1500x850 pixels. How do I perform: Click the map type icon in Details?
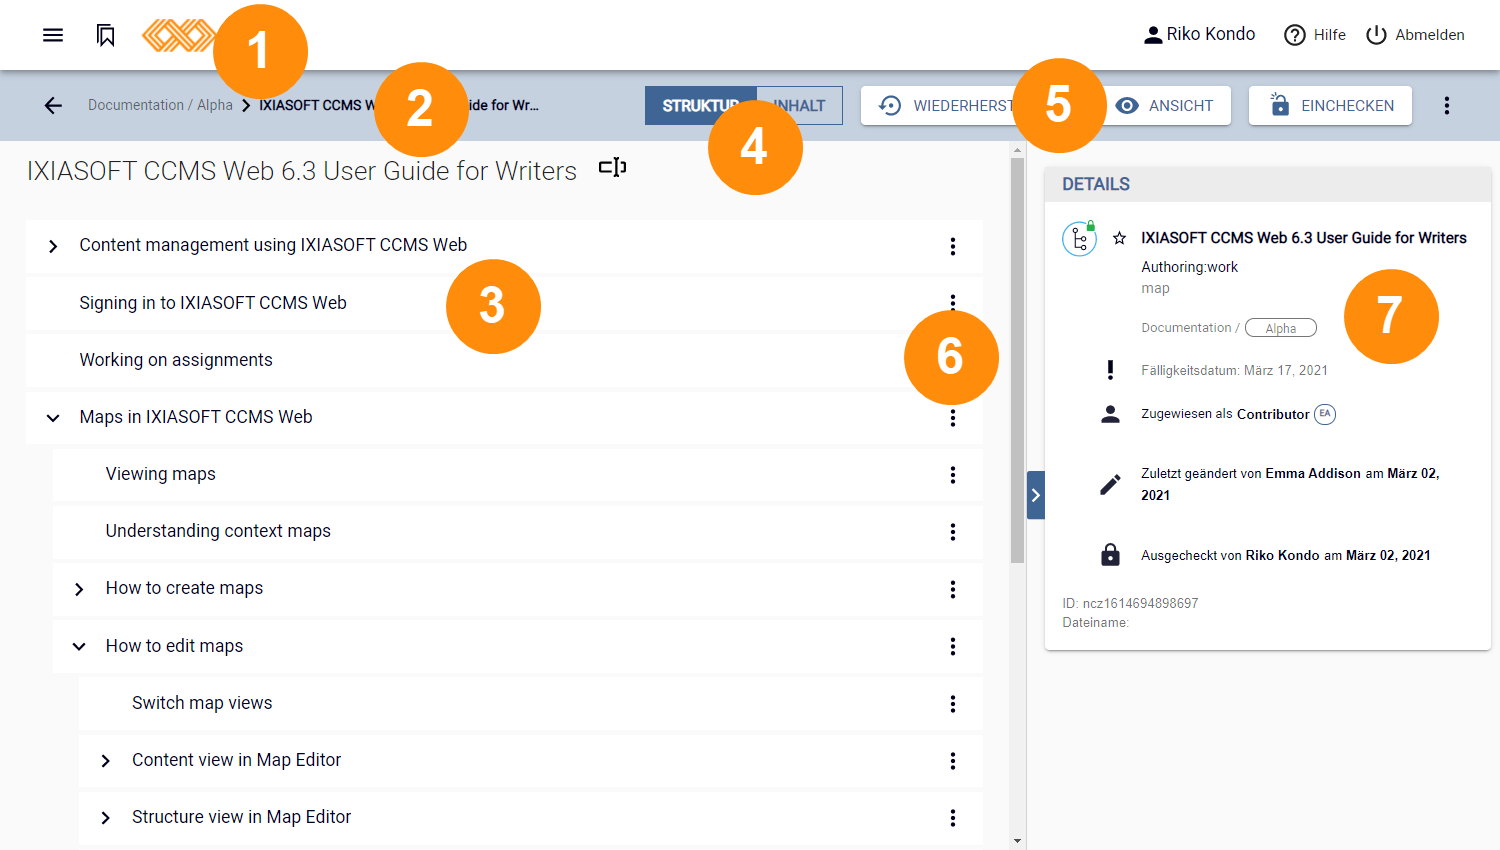click(1079, 239)
